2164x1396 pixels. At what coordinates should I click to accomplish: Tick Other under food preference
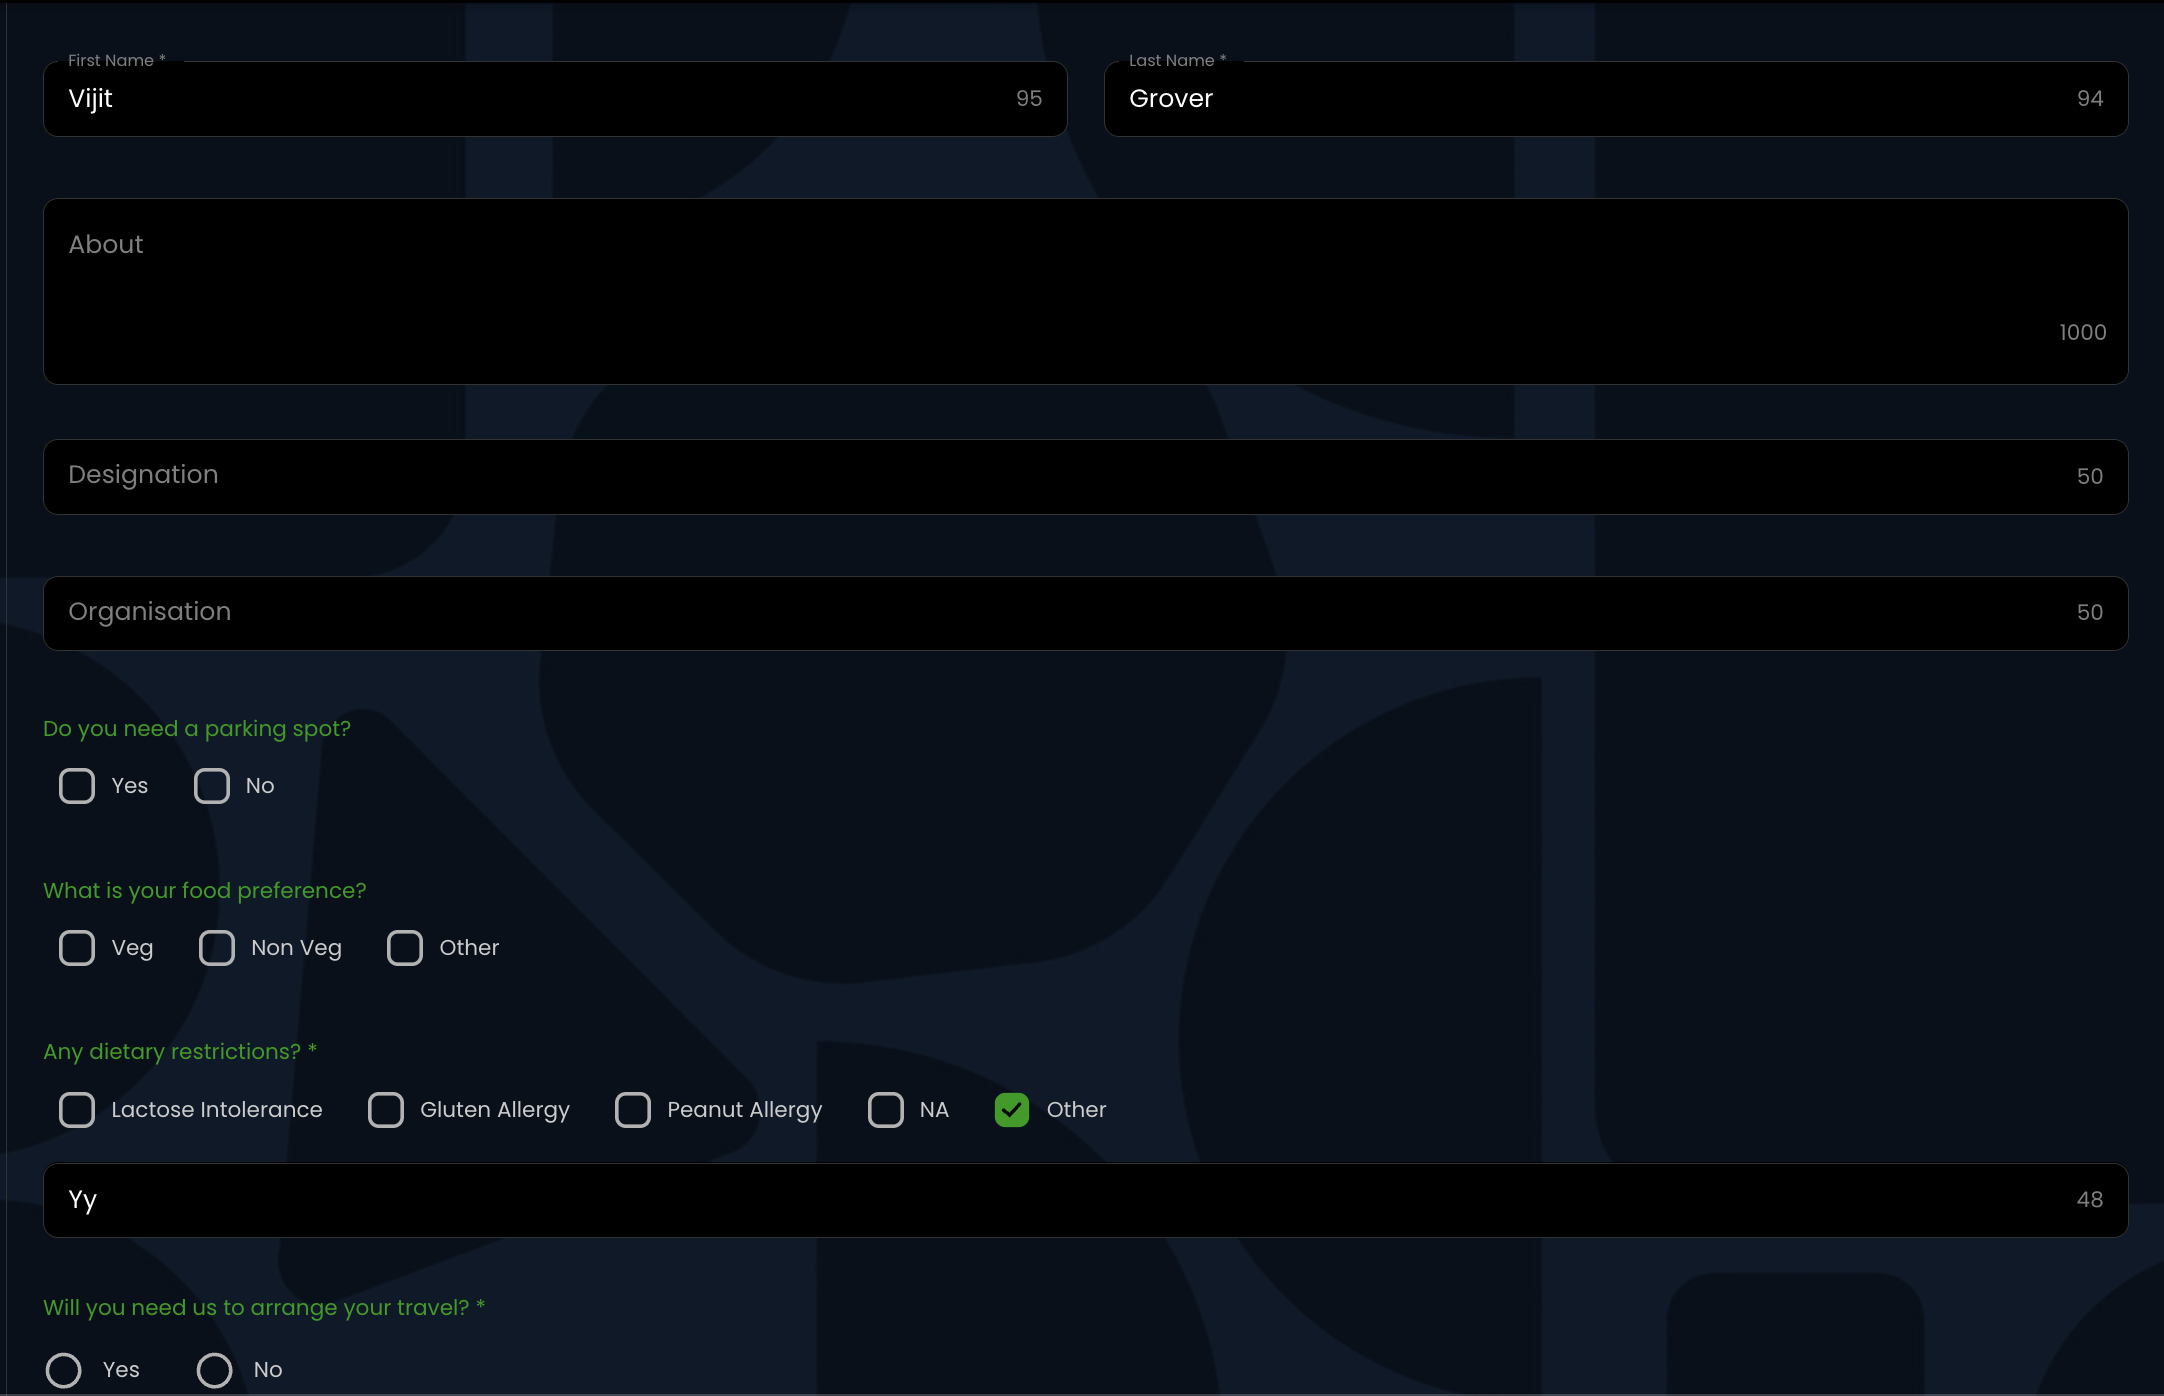coord(405,948)
